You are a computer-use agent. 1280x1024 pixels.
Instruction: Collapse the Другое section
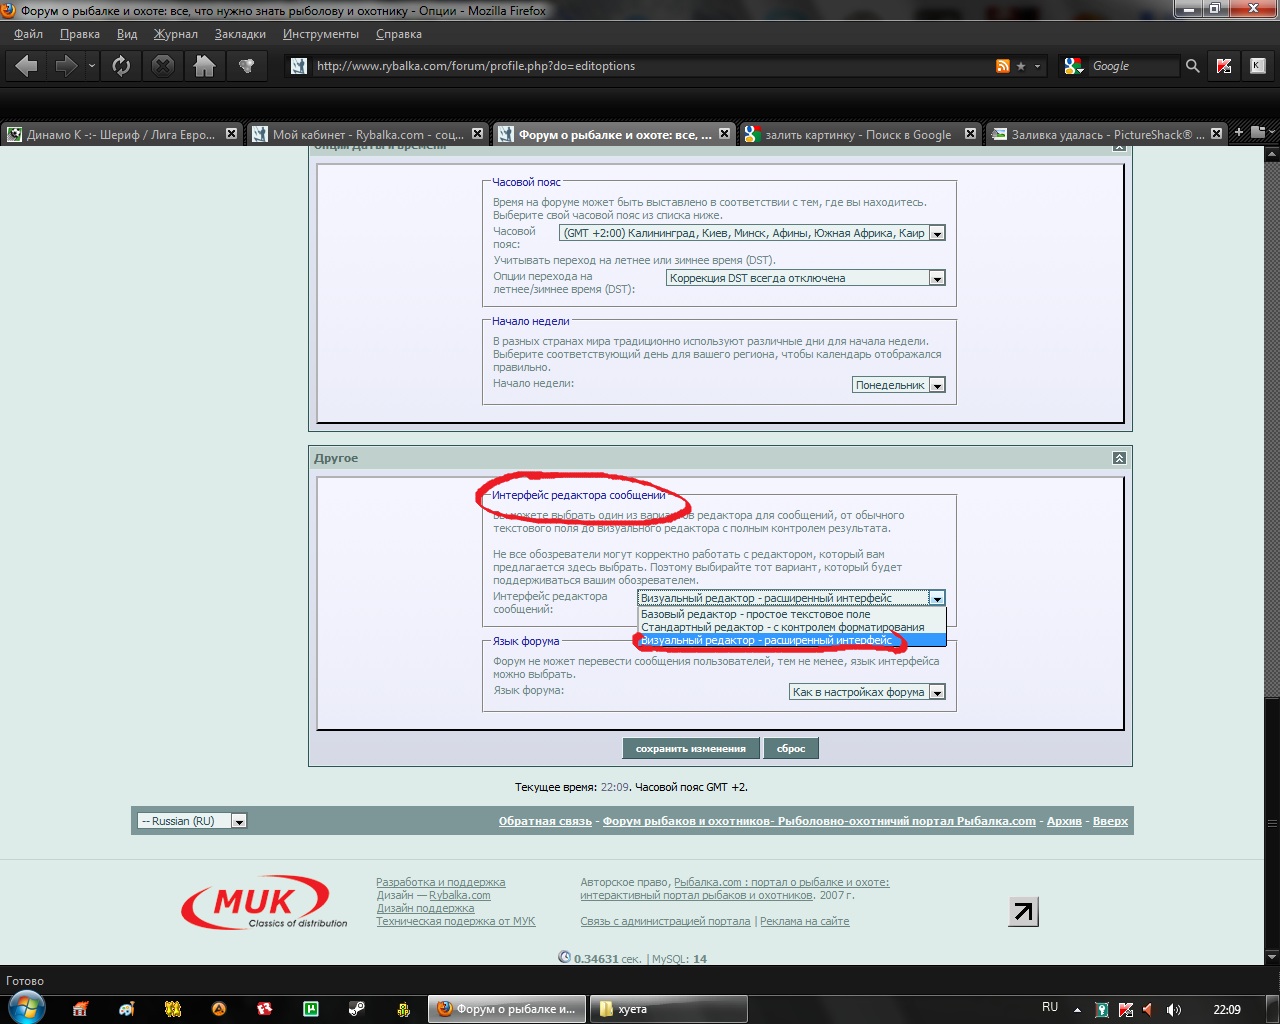point(1119,458)
